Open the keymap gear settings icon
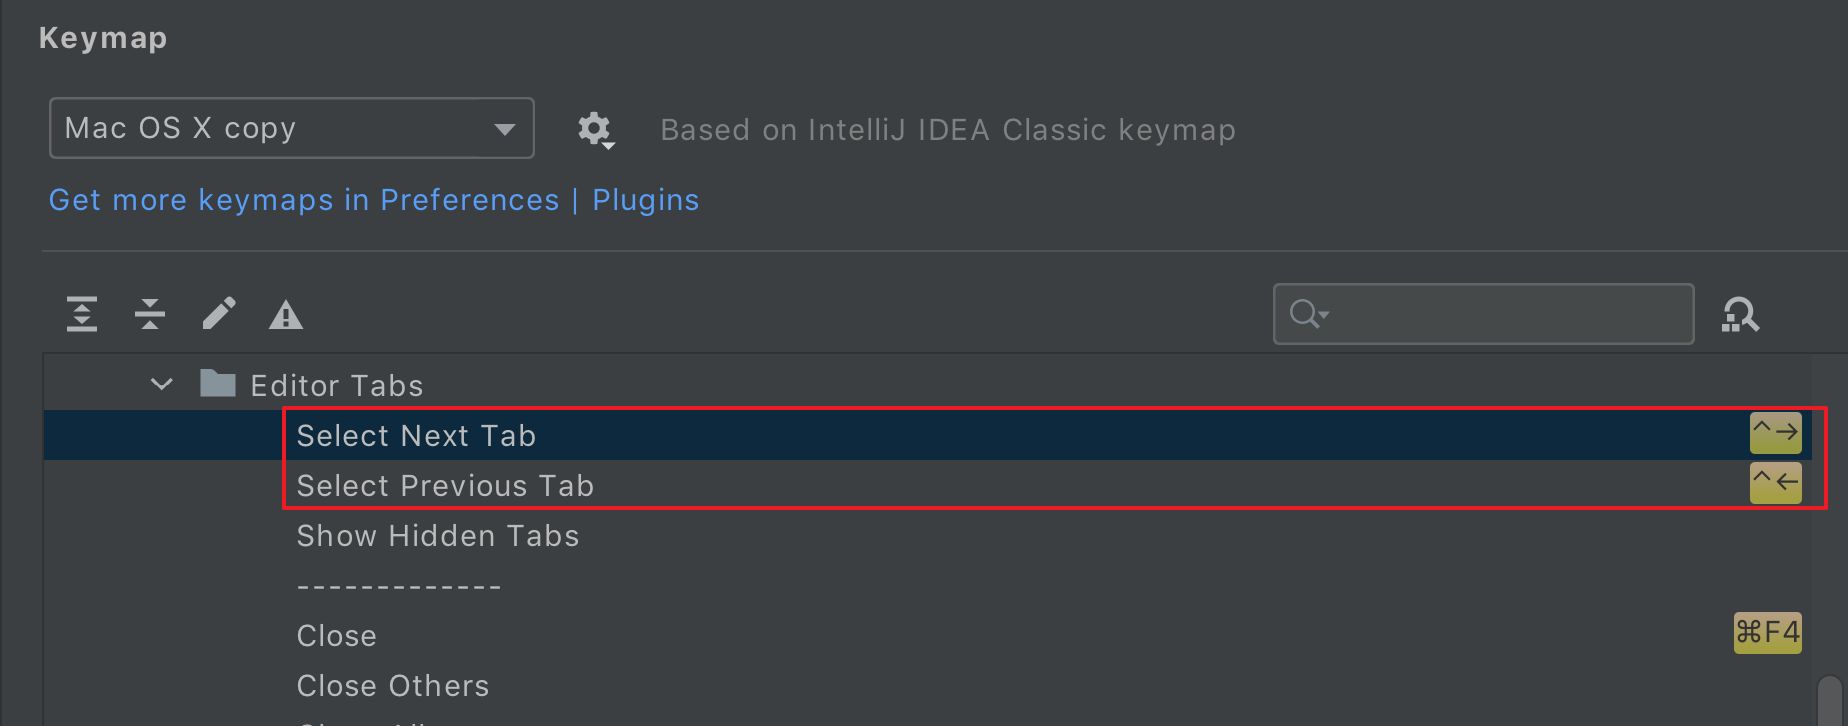 (x=594, y=129)
